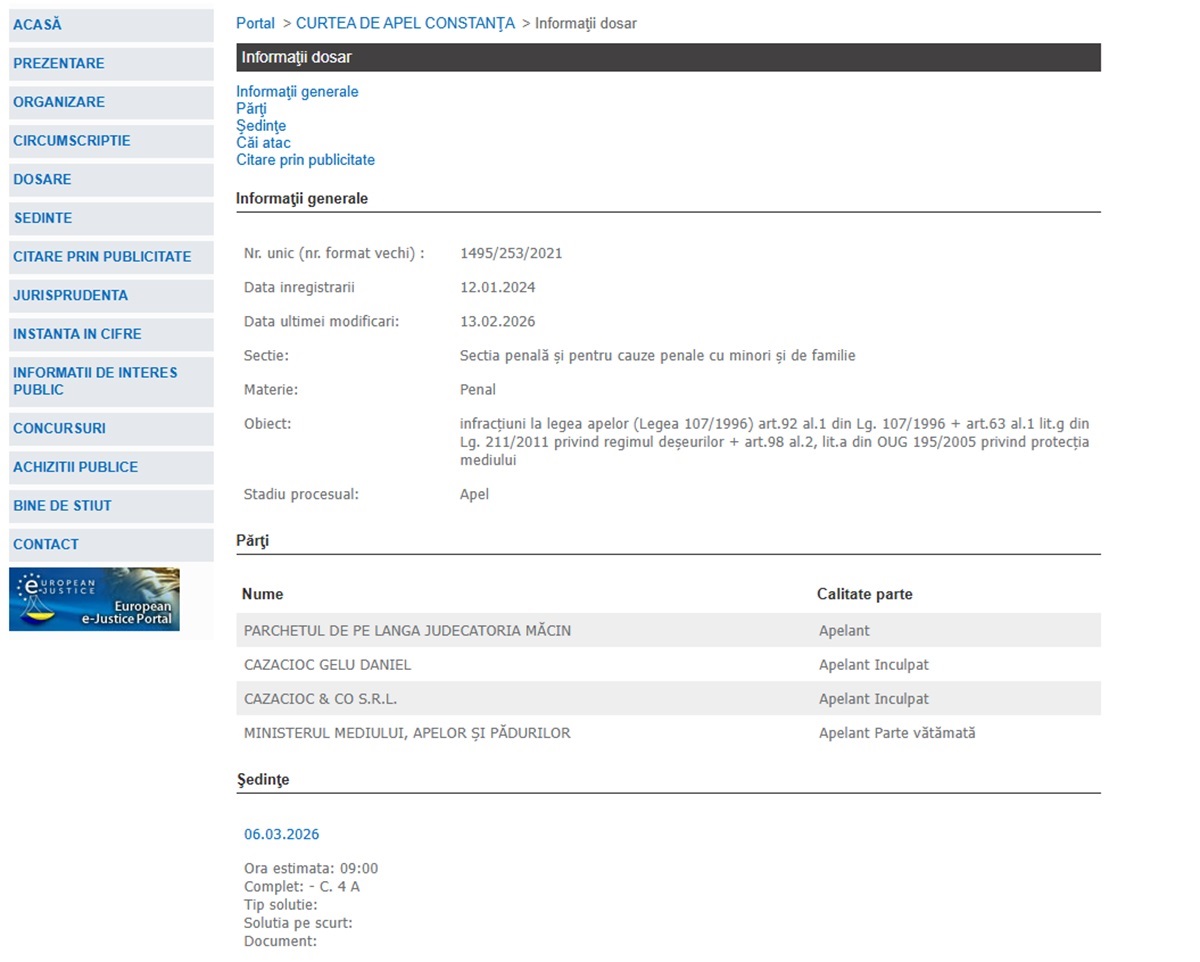
Task: Open INSTANTA IN CIFRE sidebar item
Action: coord(111,334)
